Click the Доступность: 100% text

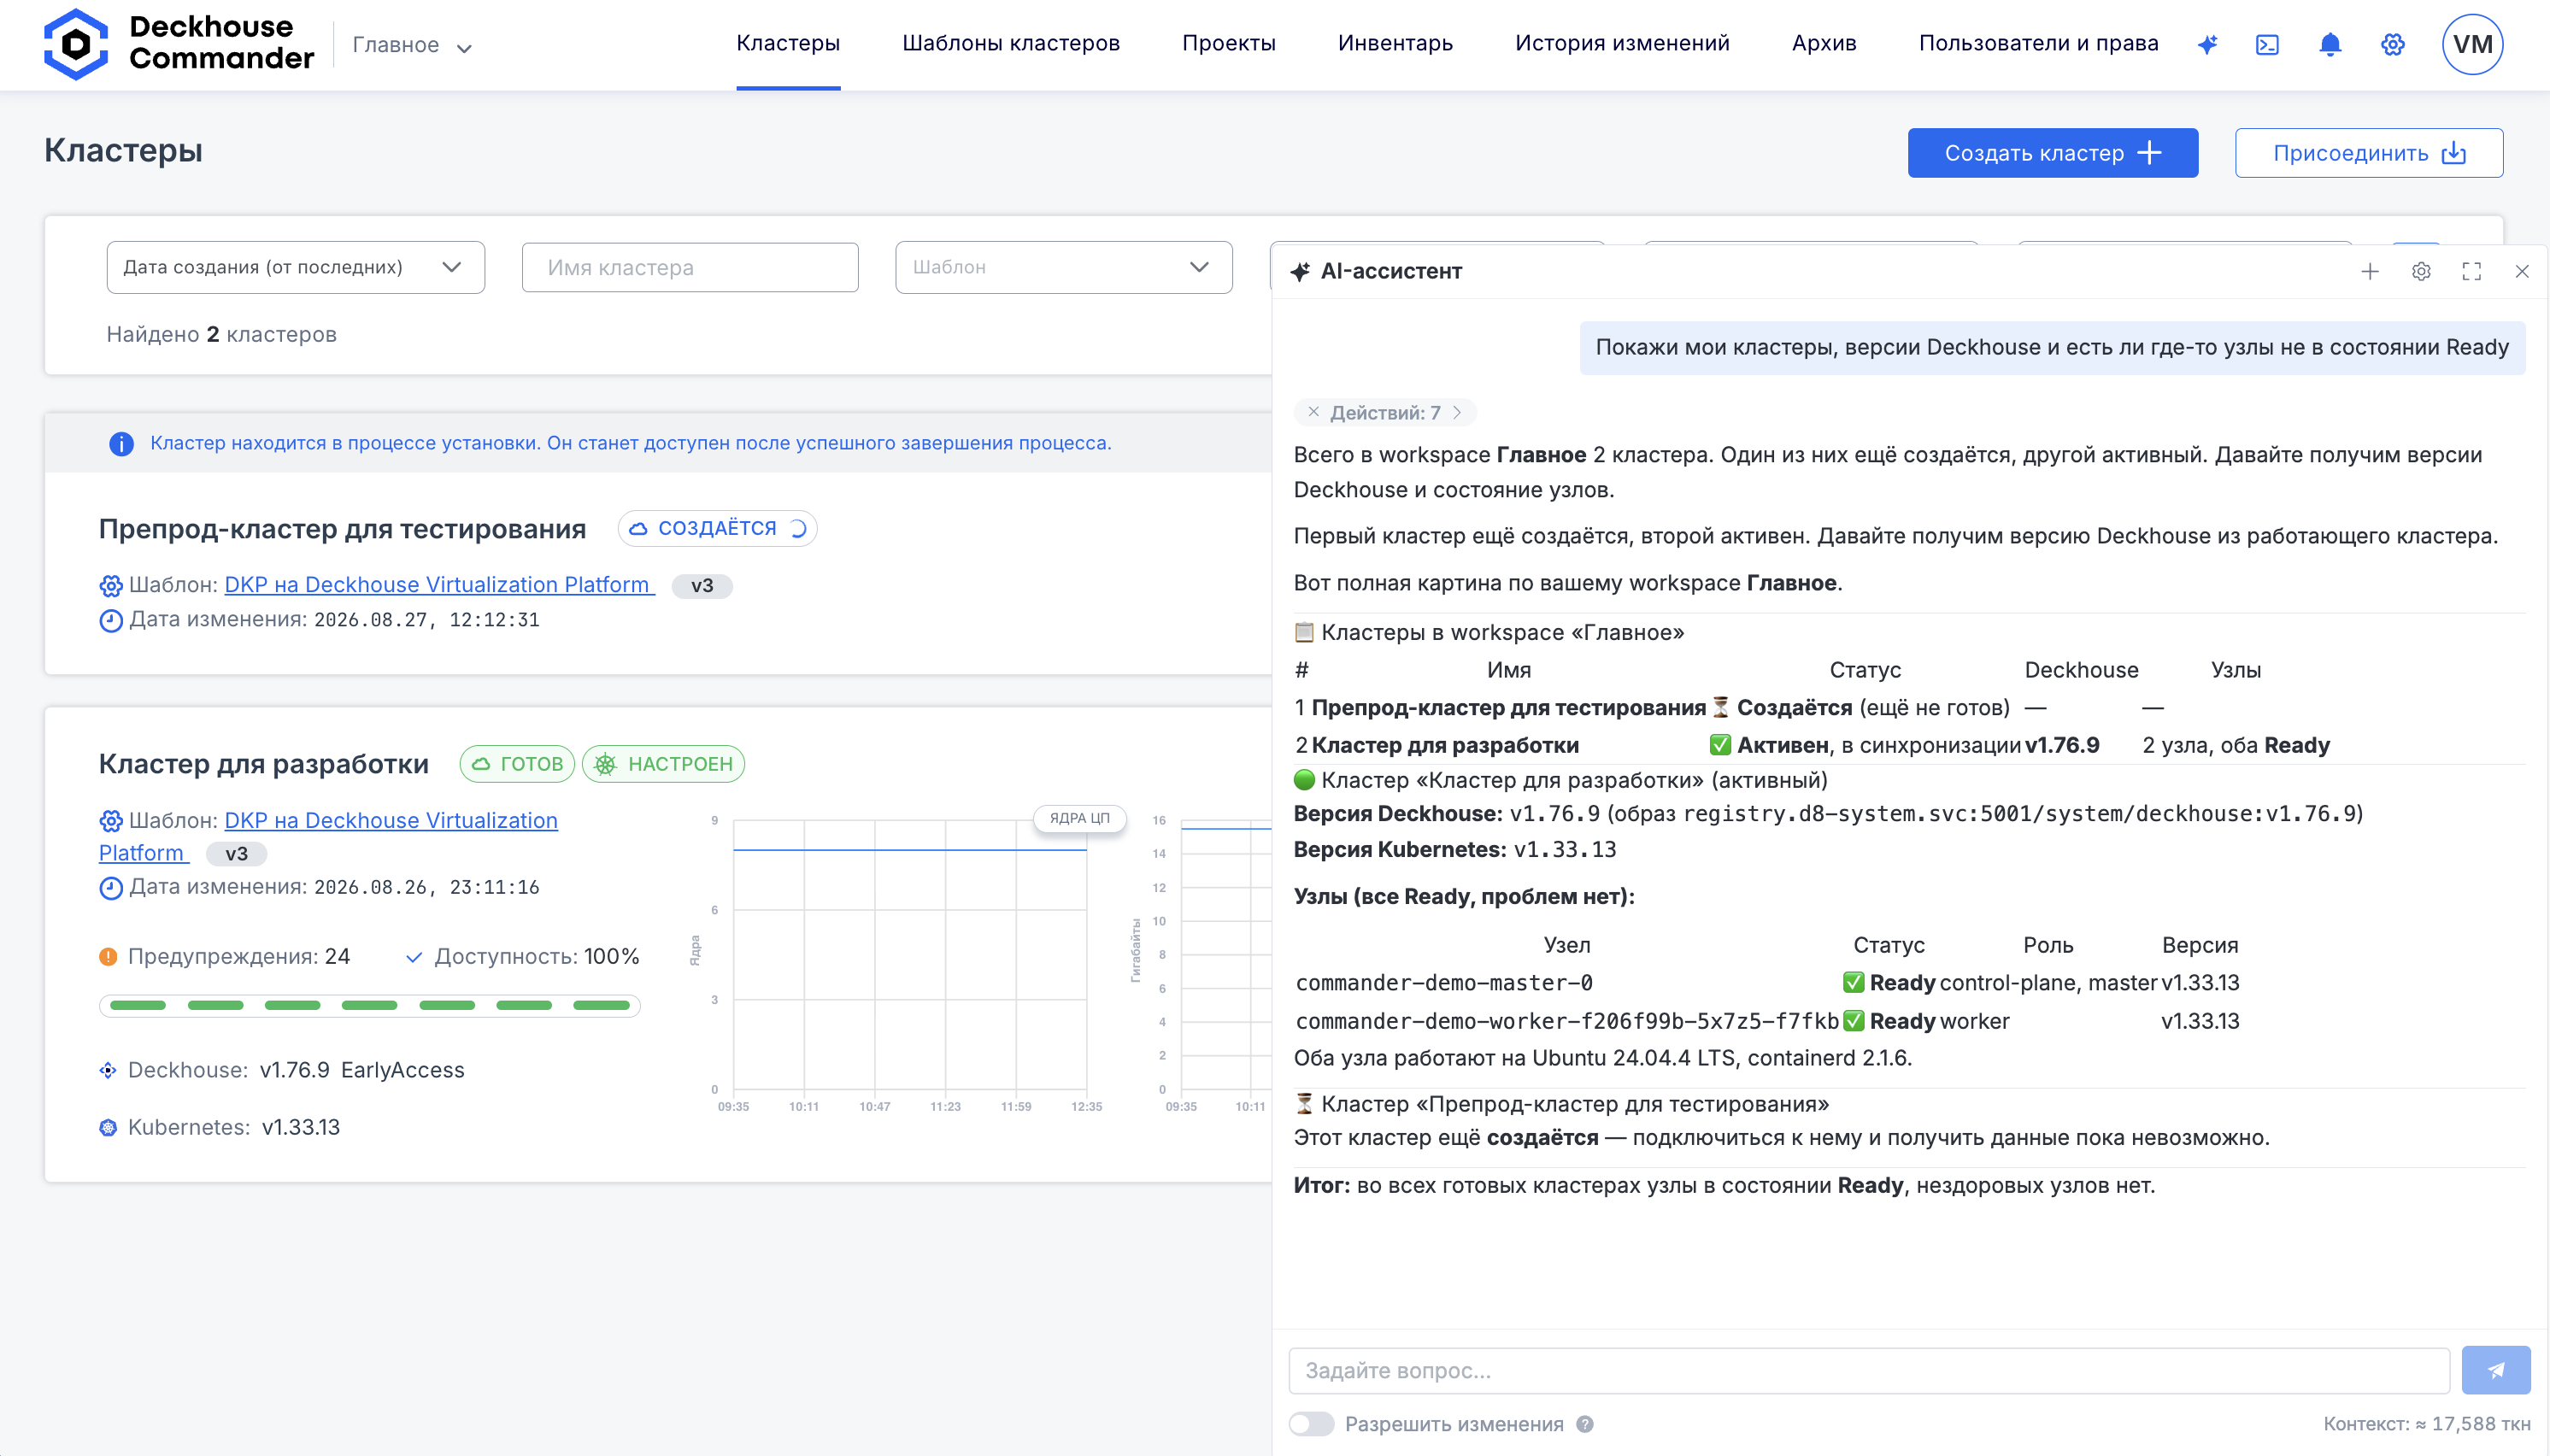click(537, 956)
